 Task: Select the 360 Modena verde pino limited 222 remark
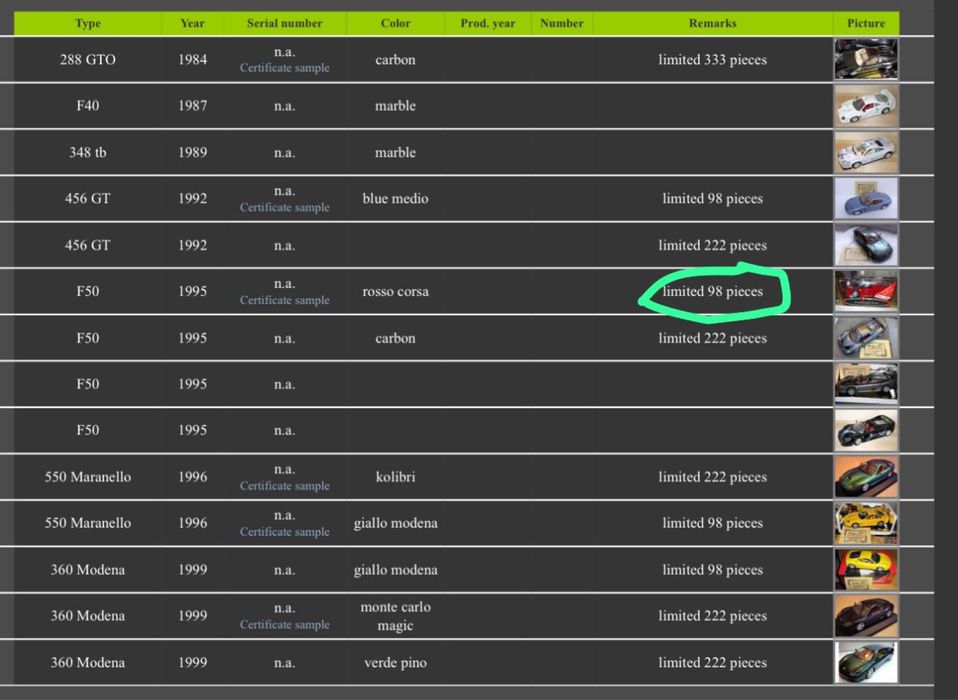[712, 662]
